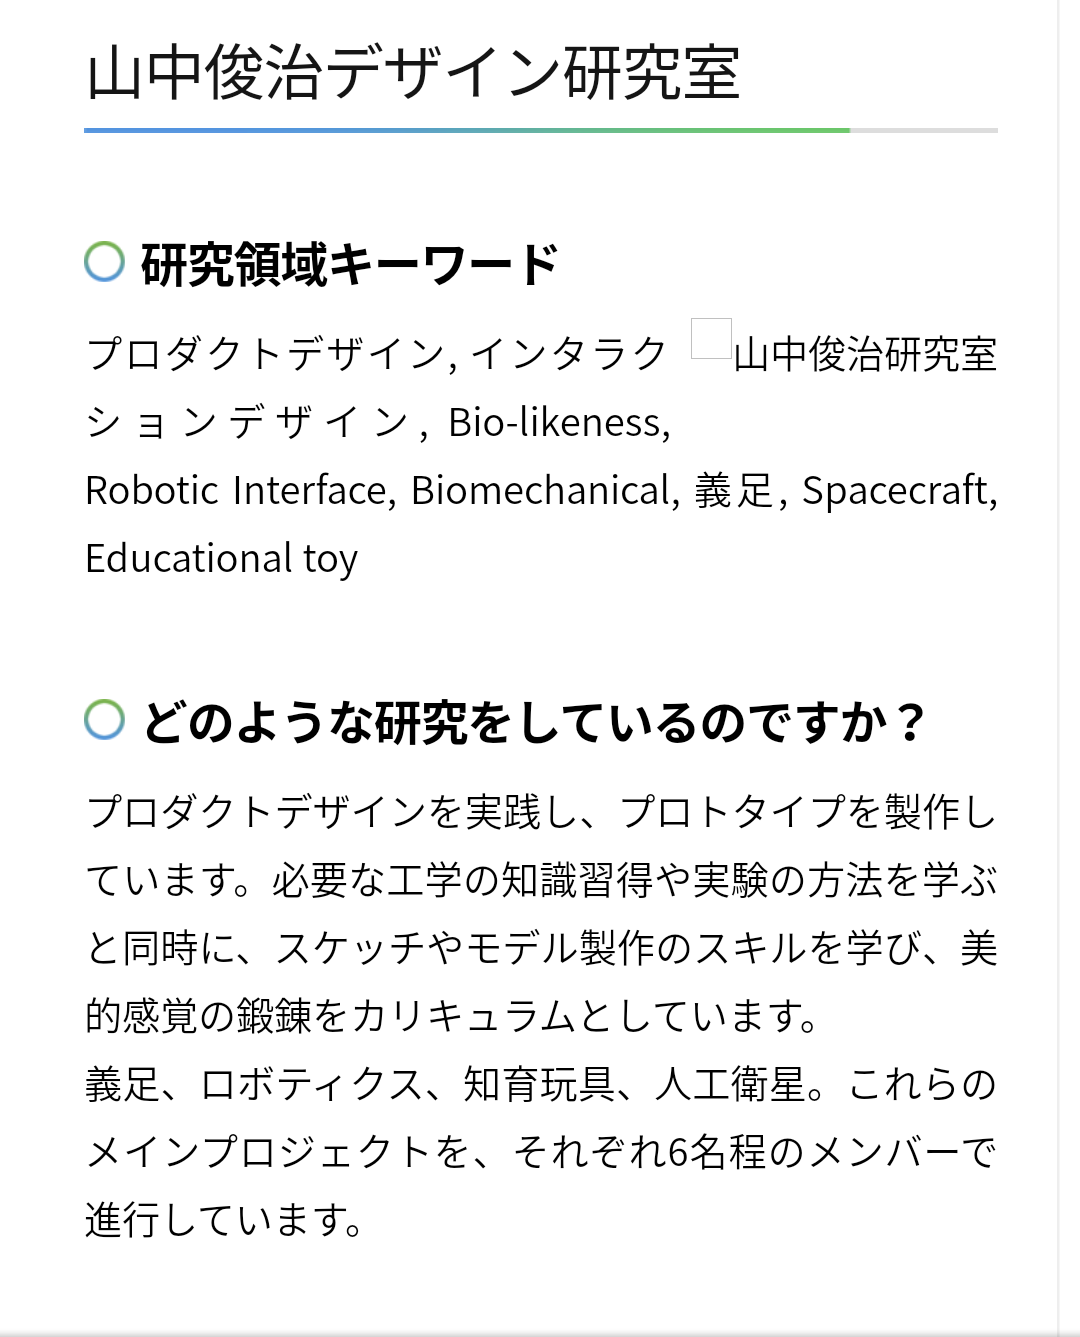The image size is (1080, 1337).
Task: Click the circle icon beside 研究領域キーワード
Action: point(105,262)
